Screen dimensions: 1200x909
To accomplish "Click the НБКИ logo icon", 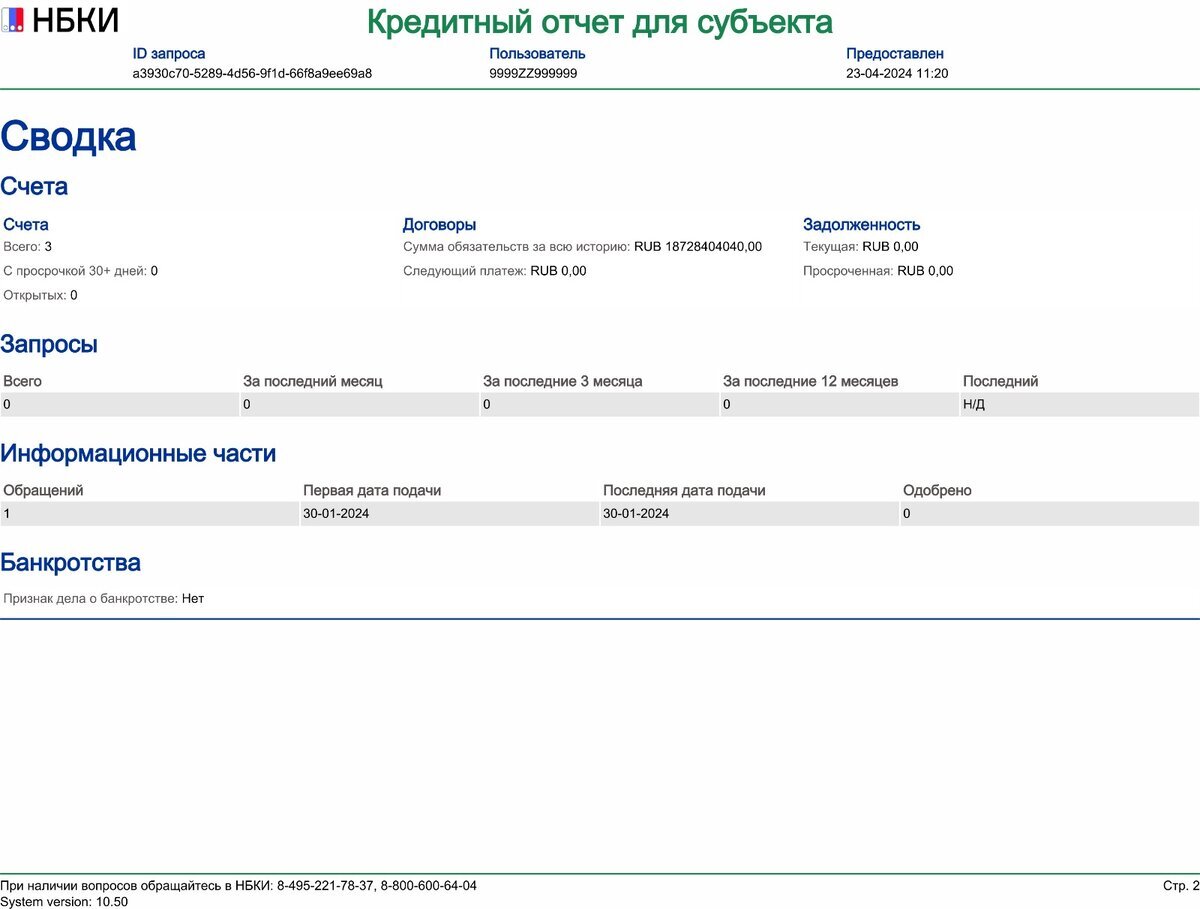I will pyautogui.click(x=13, y=20).
